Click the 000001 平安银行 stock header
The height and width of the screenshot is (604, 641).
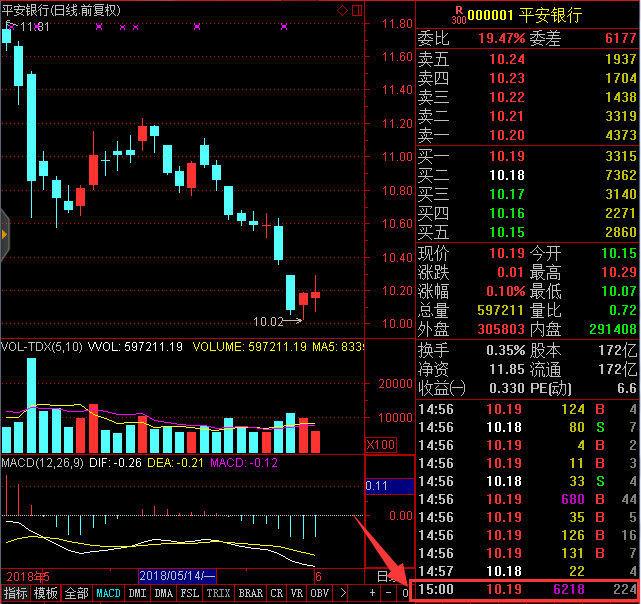pyautogui.click(x=524, y=16)
